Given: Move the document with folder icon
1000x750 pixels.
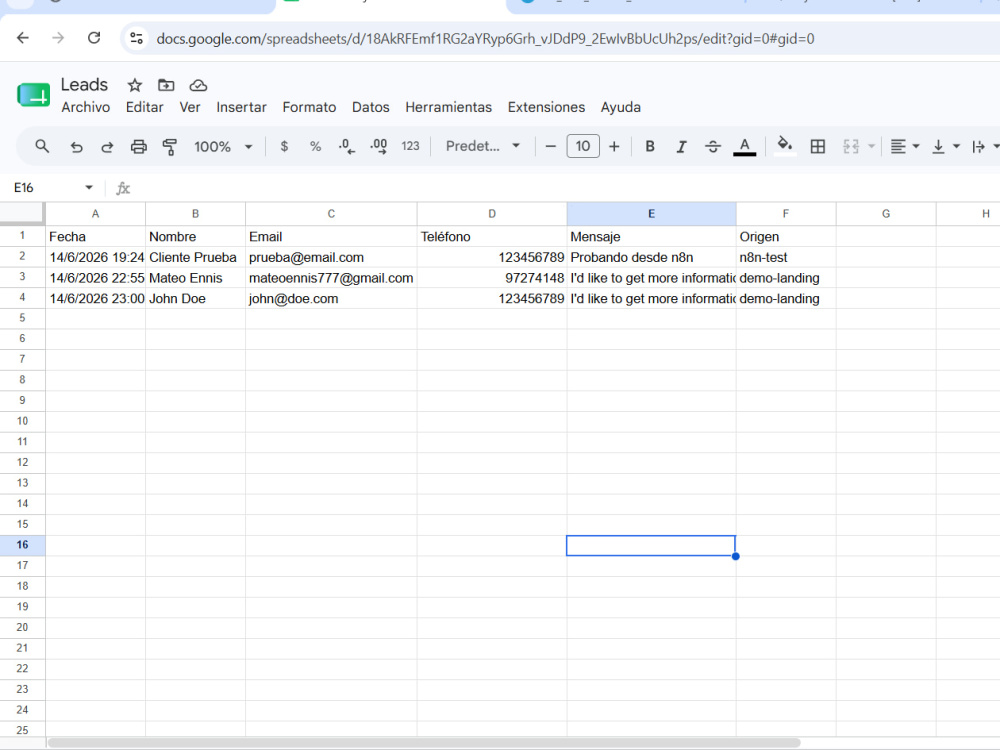Looking at the screenshot, I should click(x=166, y=85).
